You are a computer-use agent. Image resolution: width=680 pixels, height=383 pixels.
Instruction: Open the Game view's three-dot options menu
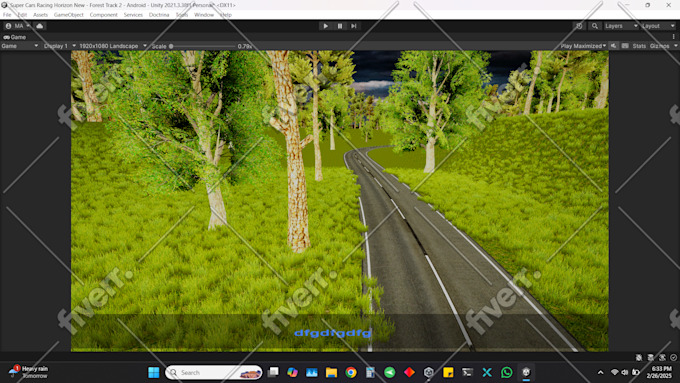pyautogui.click(x=673, y=37)
